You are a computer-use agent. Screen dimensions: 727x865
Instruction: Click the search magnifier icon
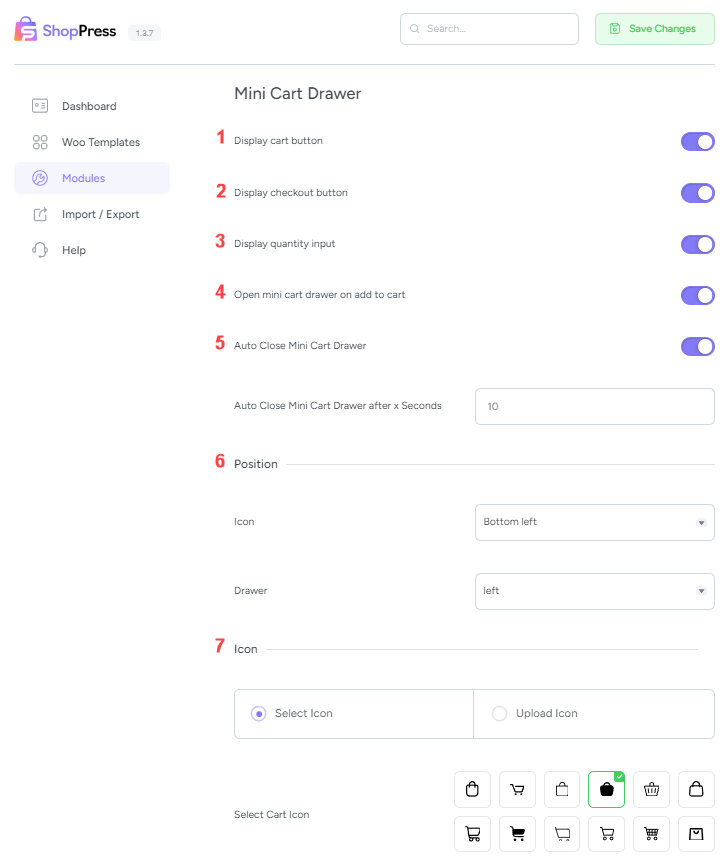click(x=414, y=29)
